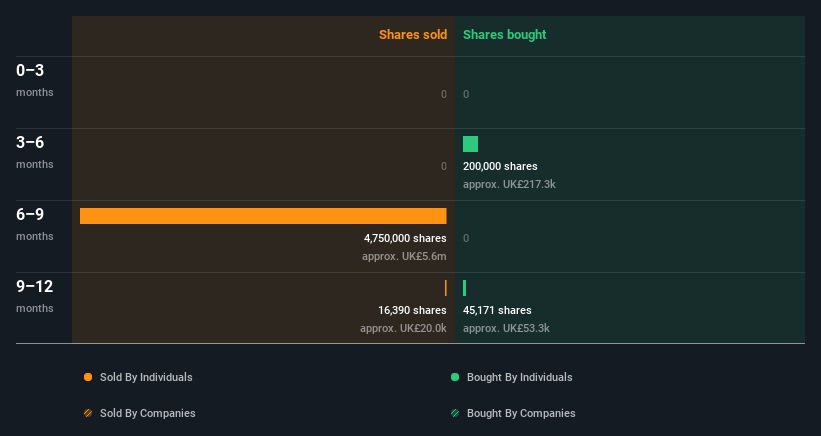Click the Shares sold column header
Viewport: 821px width, 436px height.
413,35
